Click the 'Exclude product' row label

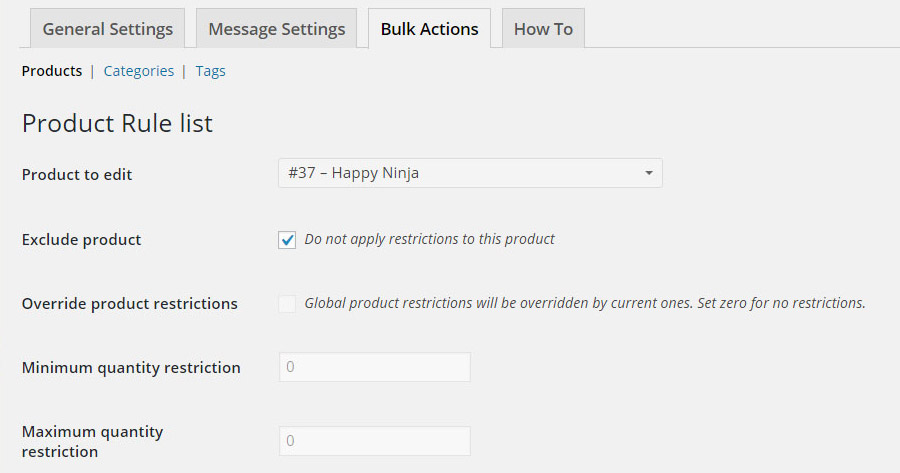pyautogui.click(x=81, y=240)
